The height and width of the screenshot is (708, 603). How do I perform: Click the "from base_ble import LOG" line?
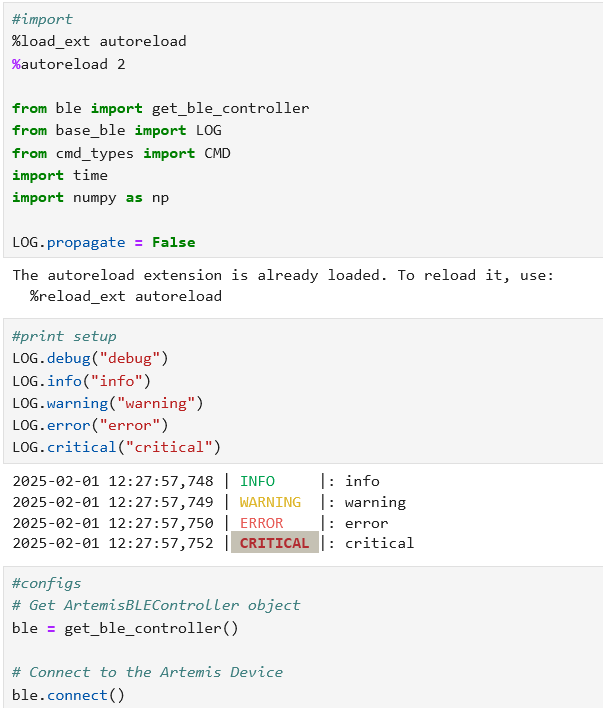[x=117, y=130]
